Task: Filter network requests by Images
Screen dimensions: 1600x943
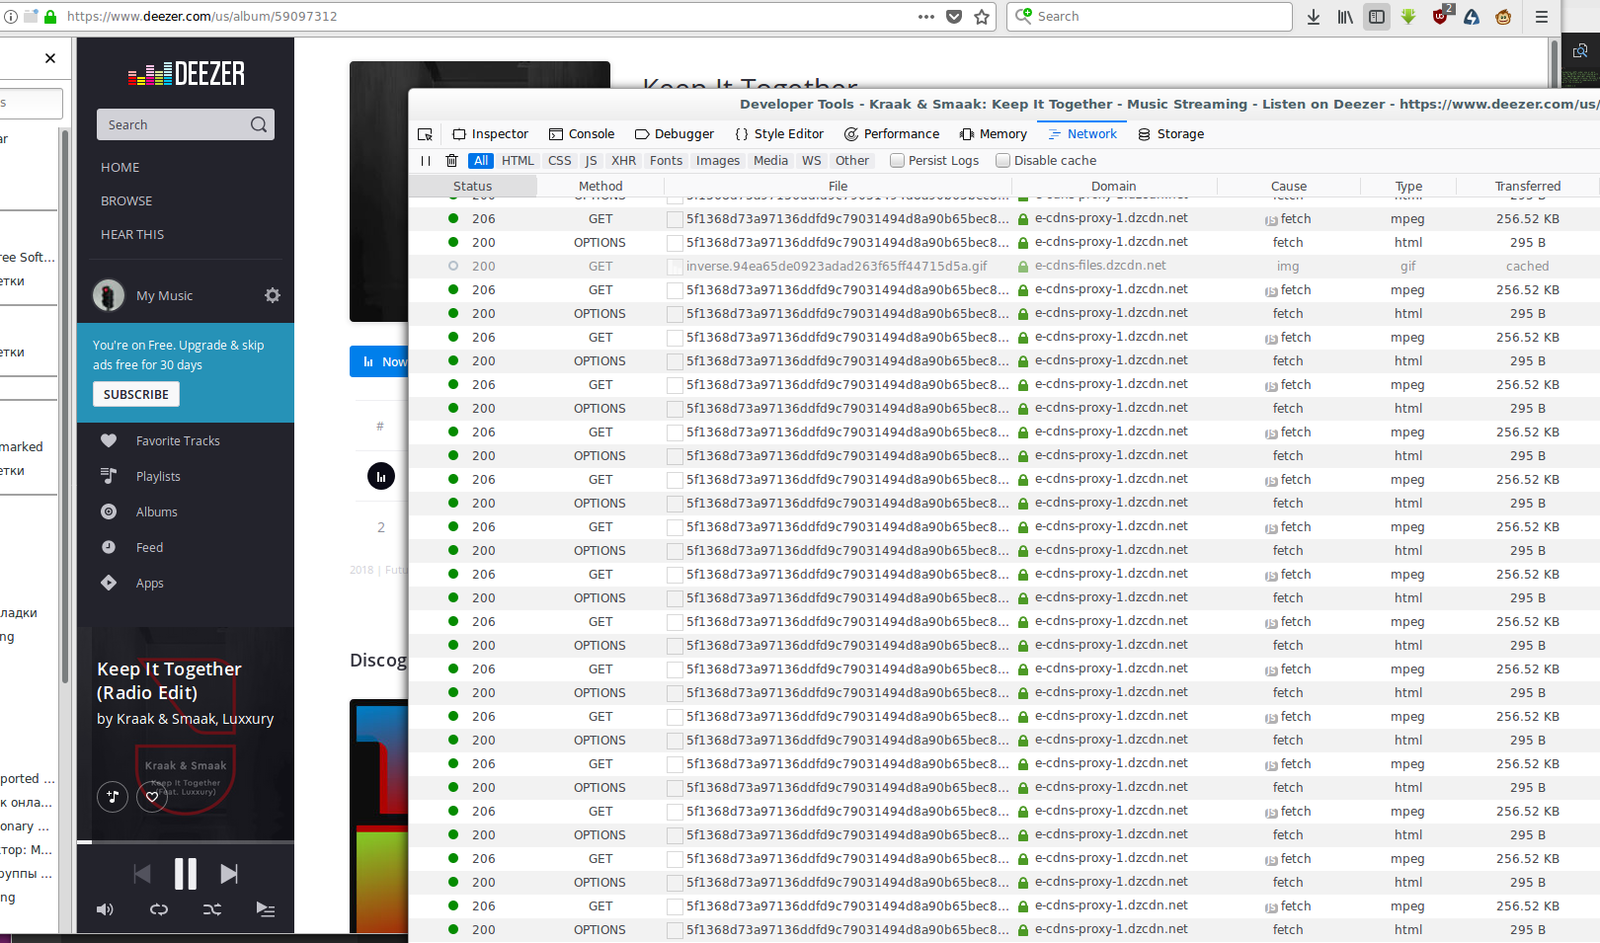Action: [x=718, y=161]
